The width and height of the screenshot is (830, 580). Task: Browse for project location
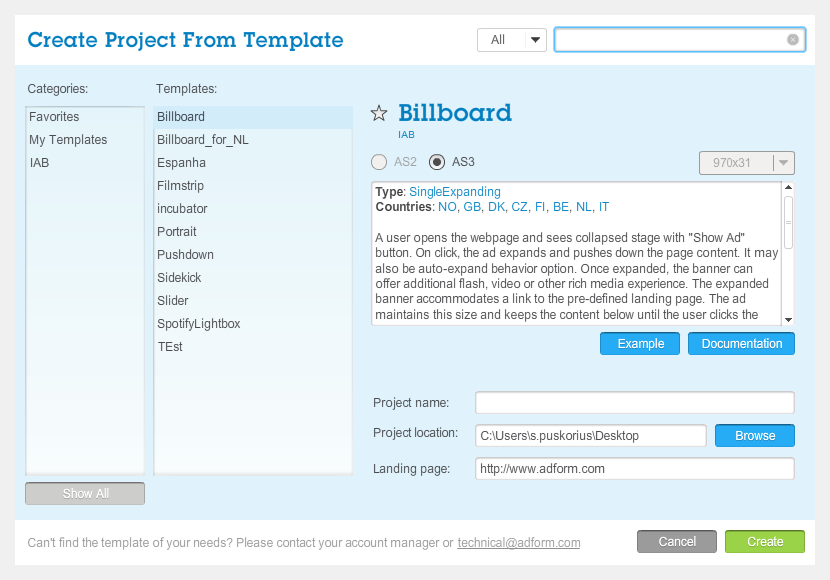click(754, 436)
